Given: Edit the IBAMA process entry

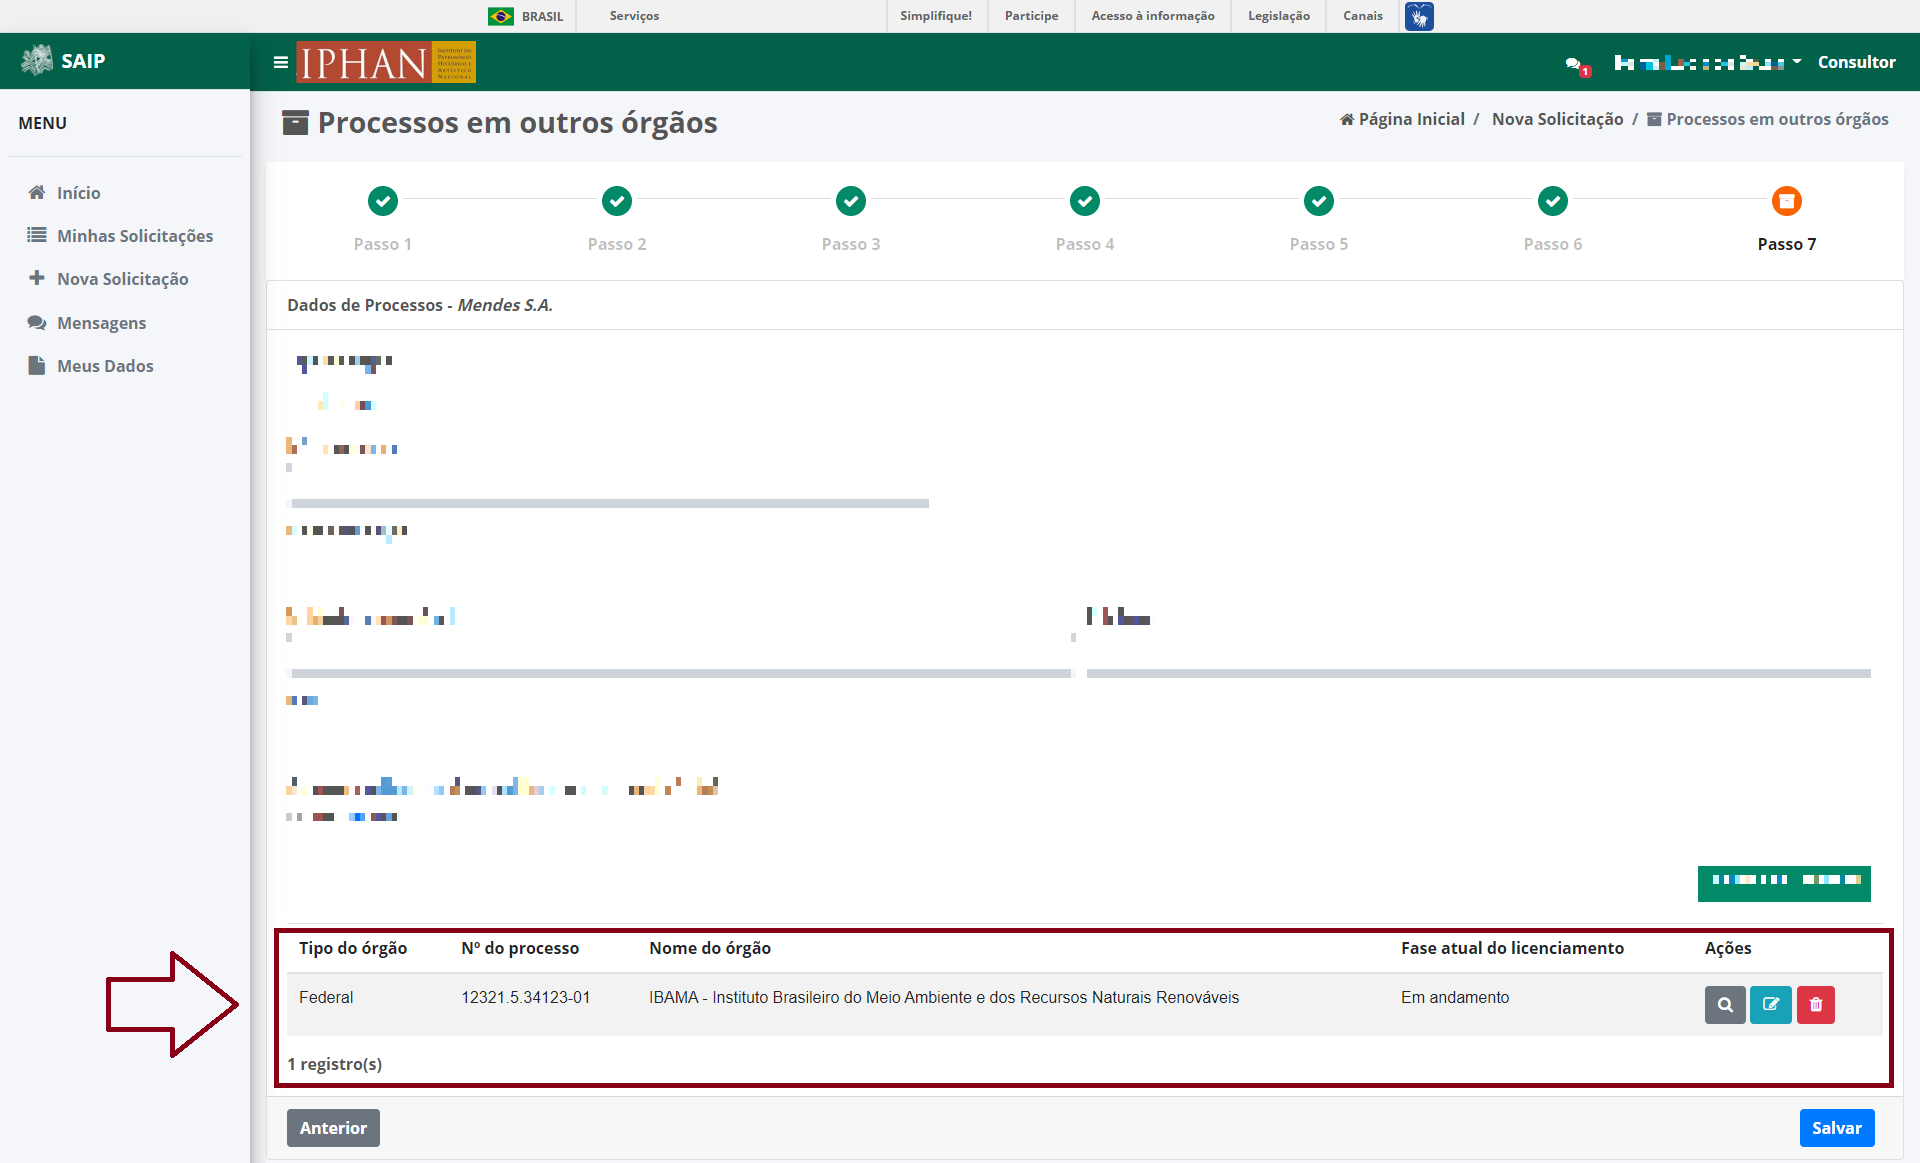Looking at the screenshot, I should (1771, 1005).
